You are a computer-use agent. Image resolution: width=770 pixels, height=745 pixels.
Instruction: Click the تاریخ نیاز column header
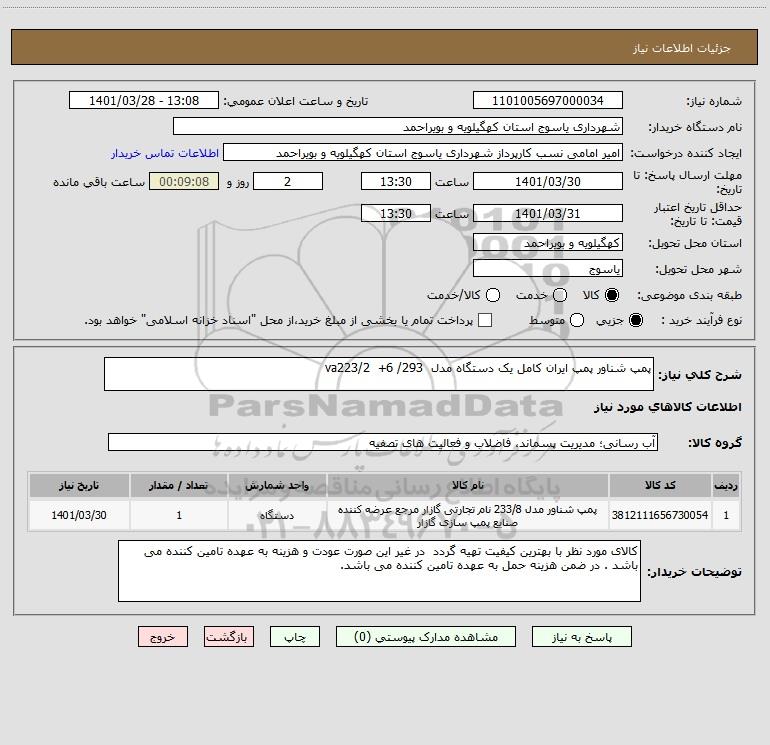79,485
